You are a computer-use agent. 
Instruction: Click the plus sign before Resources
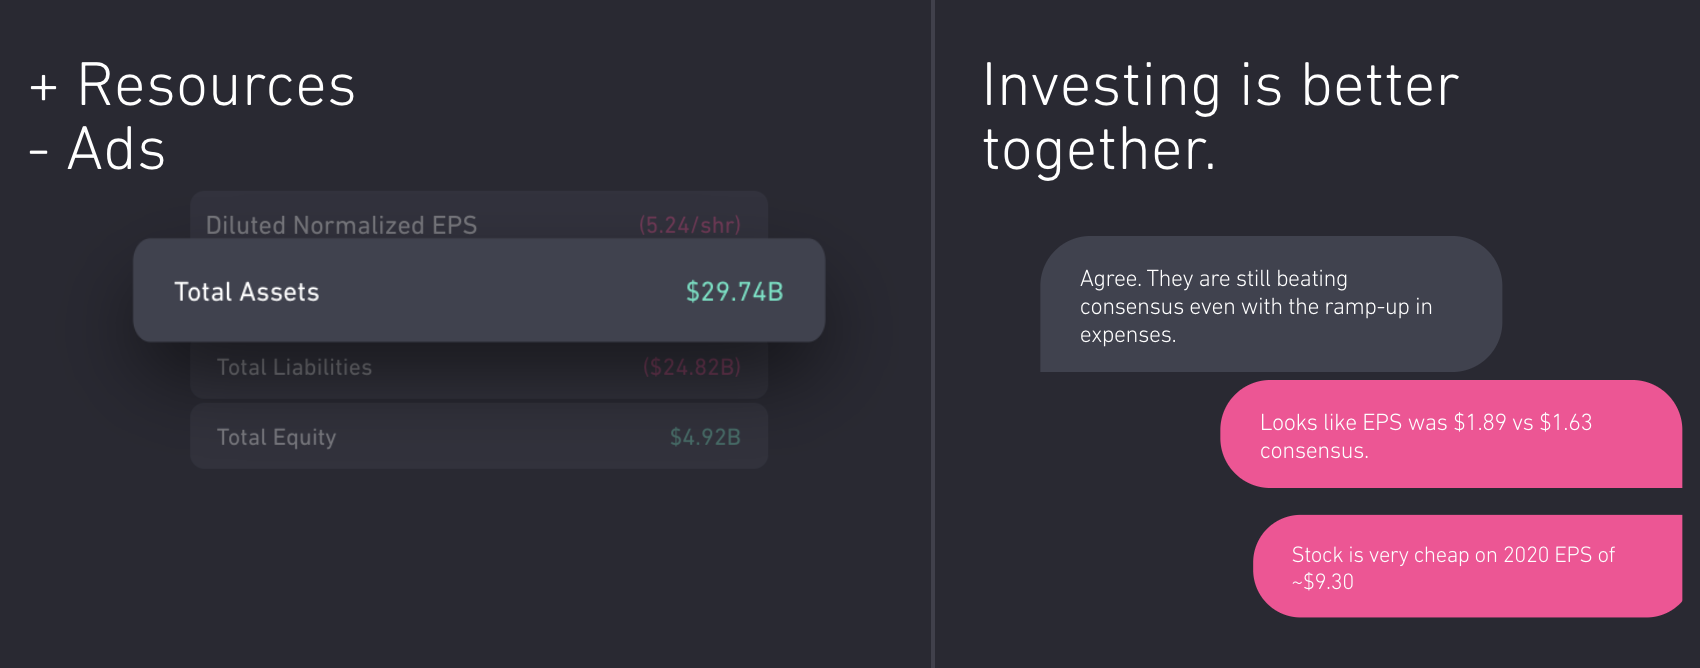coord(43,87)
